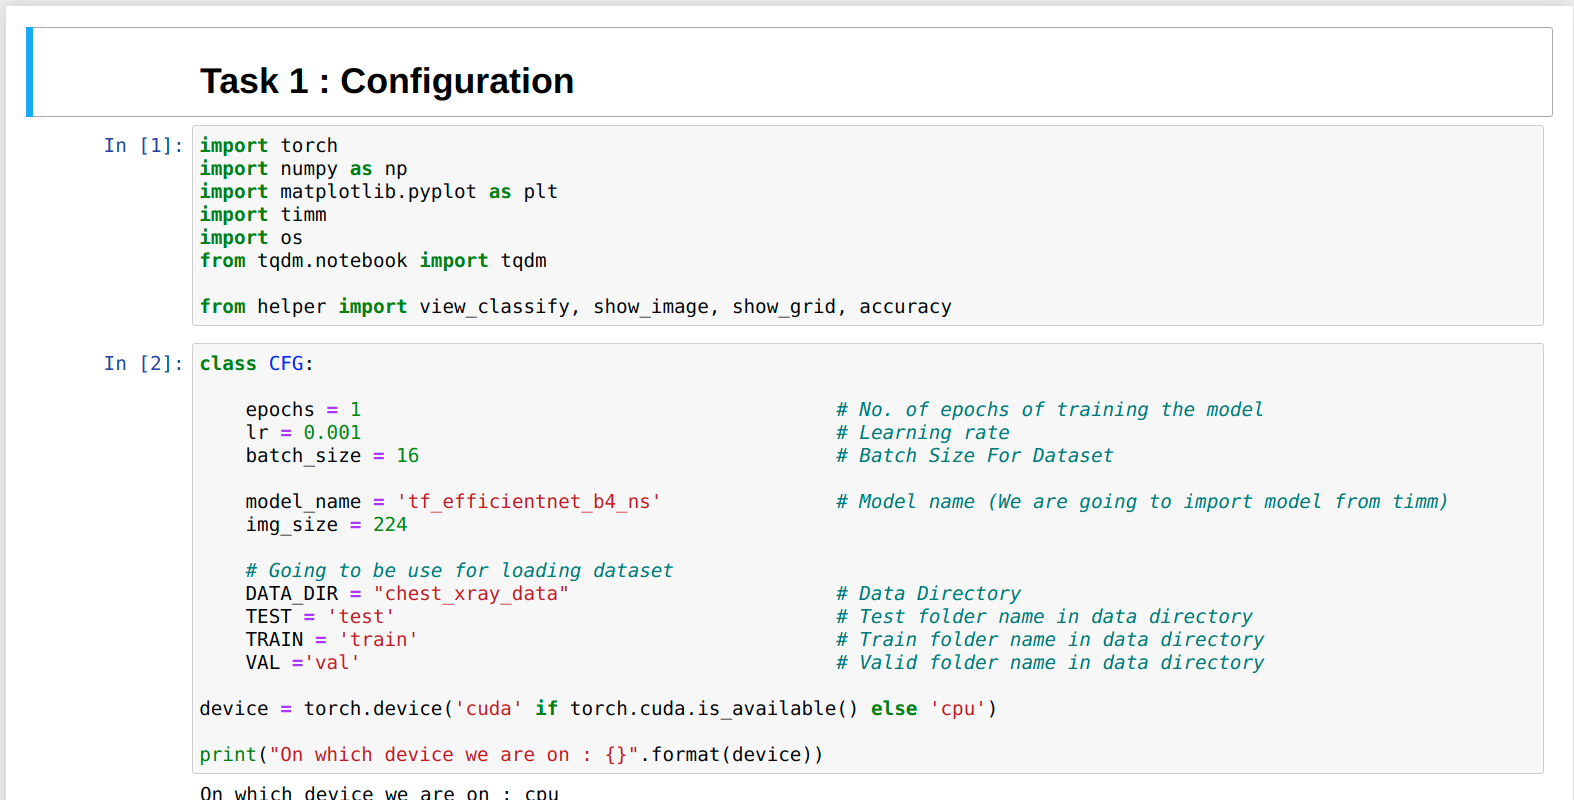Click the In [1] cell prompt
The height and width of the screenshot is (800, 1574).
(x=143, y=146)
